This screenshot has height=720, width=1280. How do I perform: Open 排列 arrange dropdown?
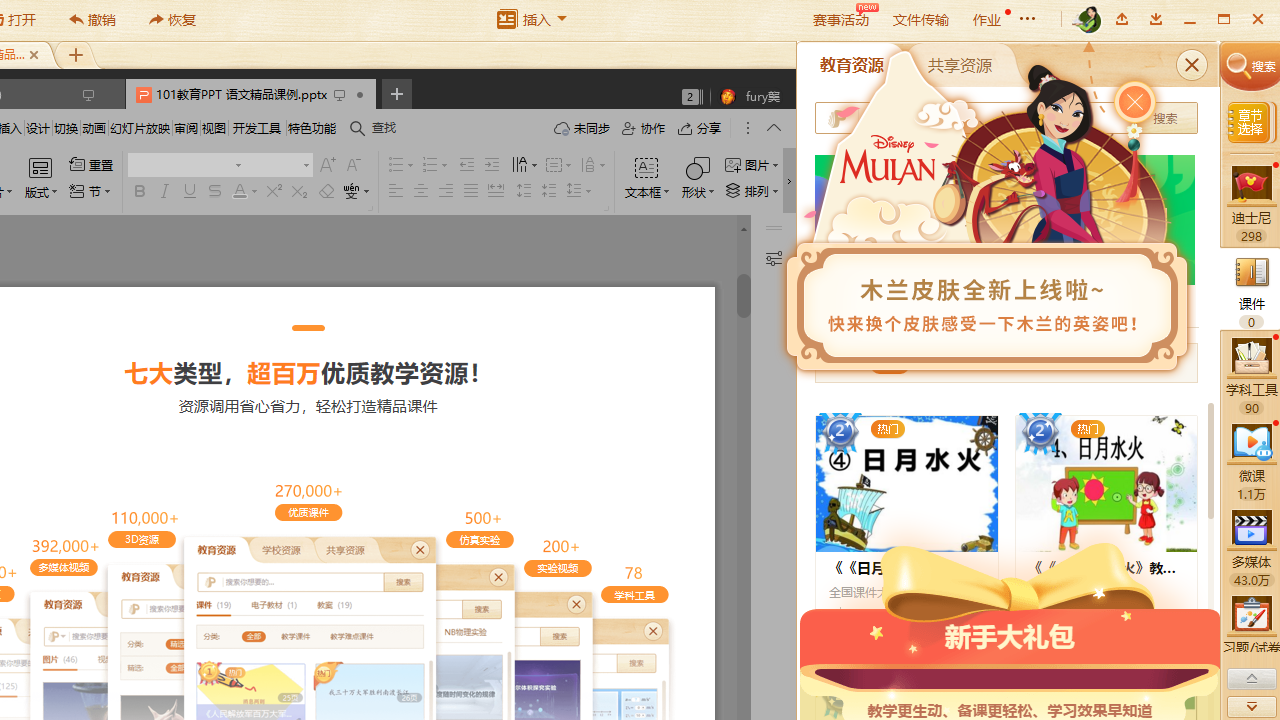click(x=752, y=191)
